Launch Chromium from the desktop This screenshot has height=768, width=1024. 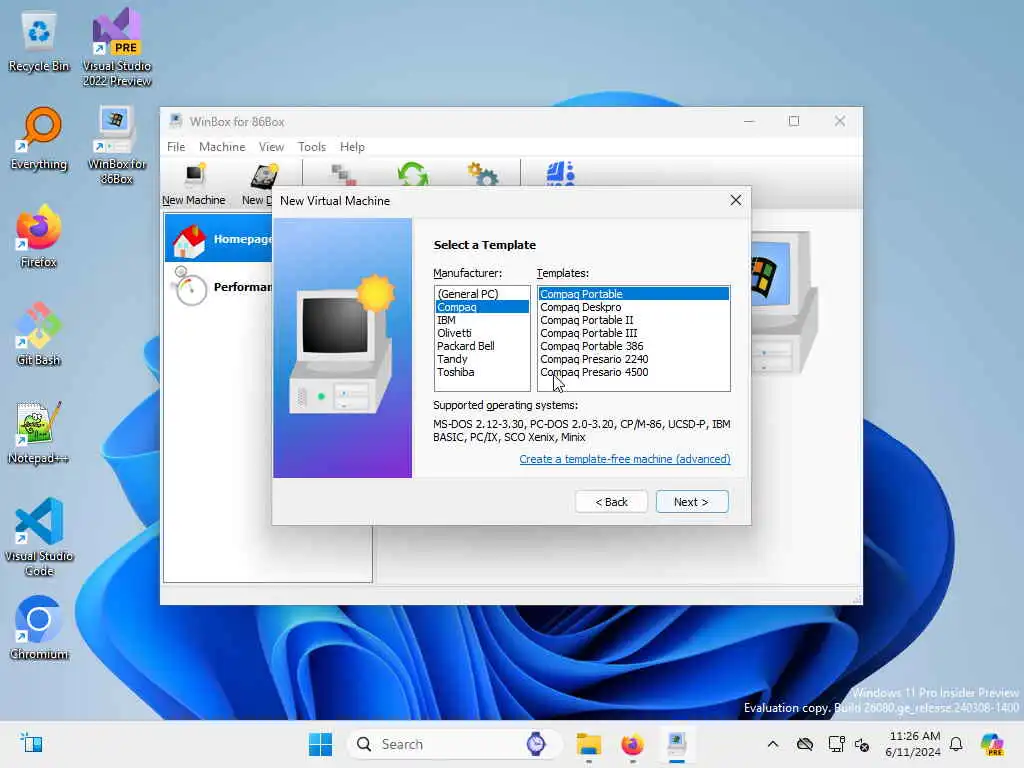[39, 628]
